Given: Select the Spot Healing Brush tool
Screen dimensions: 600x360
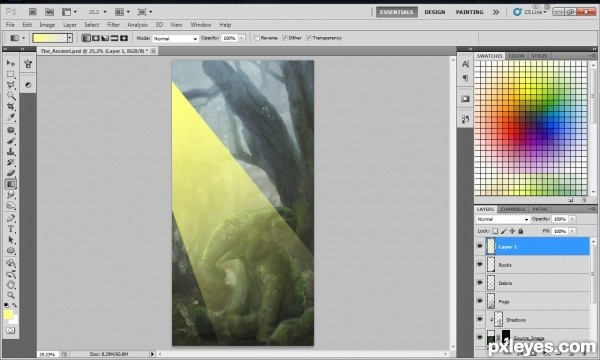Looking at the screenshot, I should point(11,130).
